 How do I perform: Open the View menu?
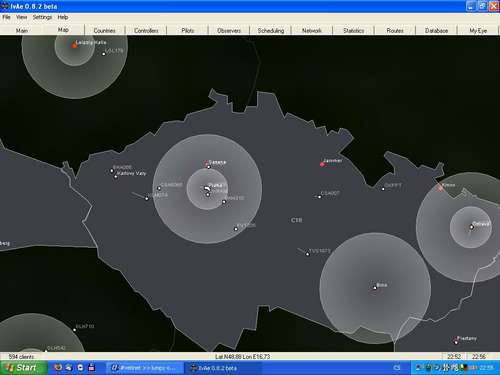(21, 17)
